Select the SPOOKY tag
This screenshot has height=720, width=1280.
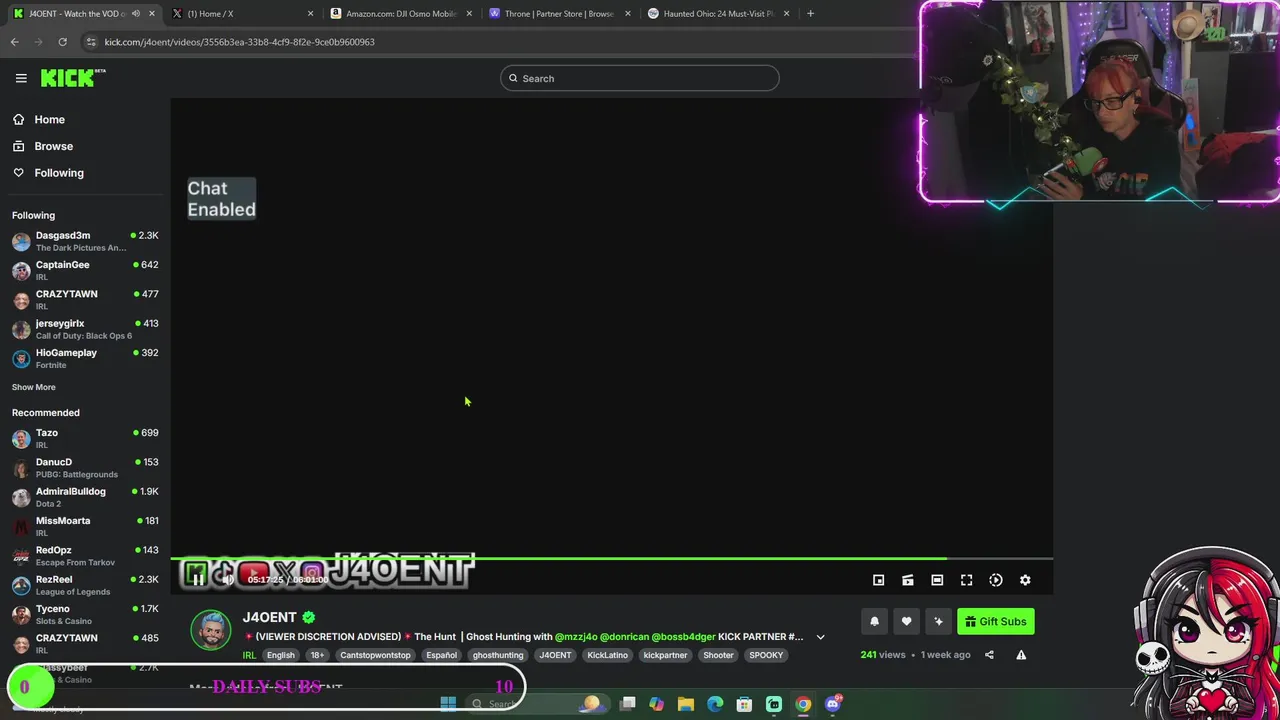(x=766, y=655)
